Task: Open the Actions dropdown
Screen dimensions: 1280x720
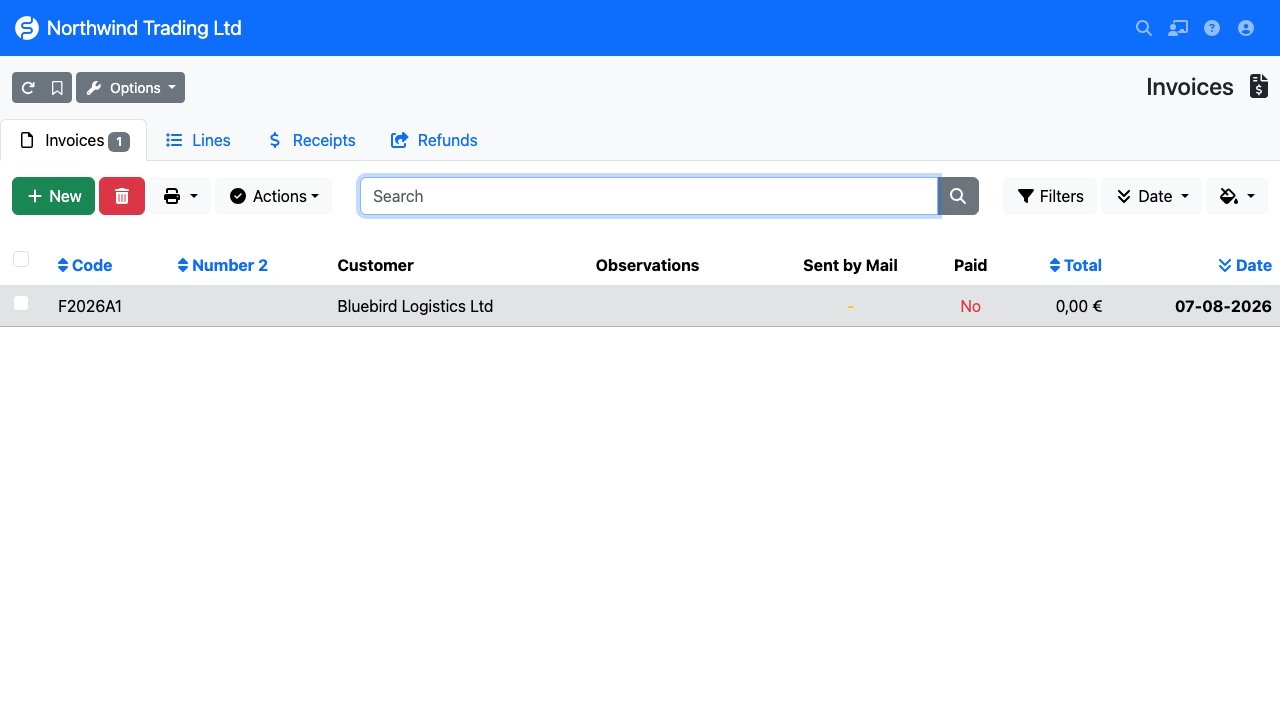Action: [274, 196]
